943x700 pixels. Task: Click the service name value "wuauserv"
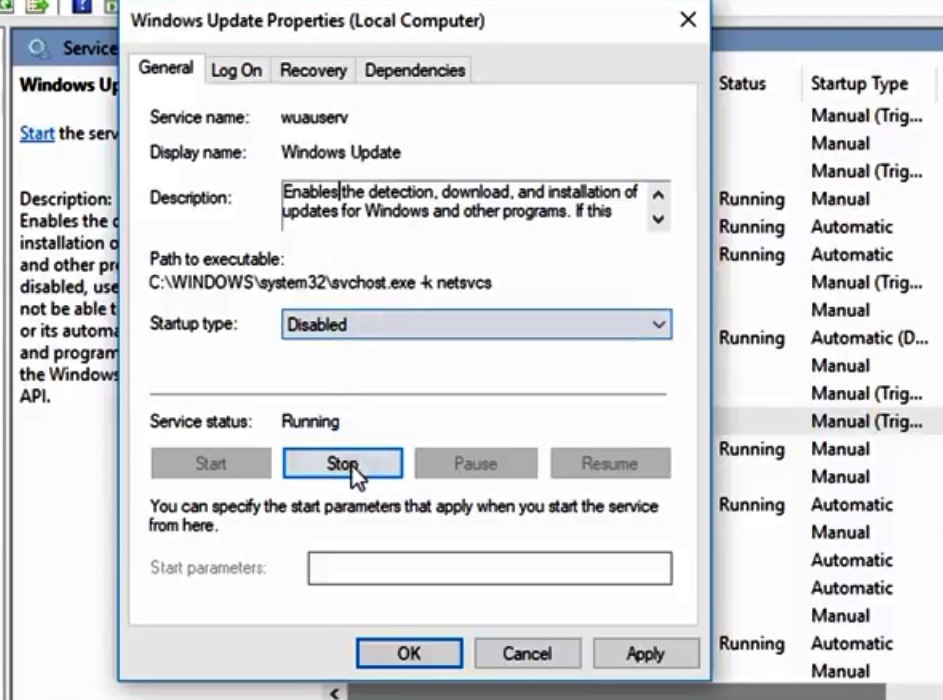[314, 117]
